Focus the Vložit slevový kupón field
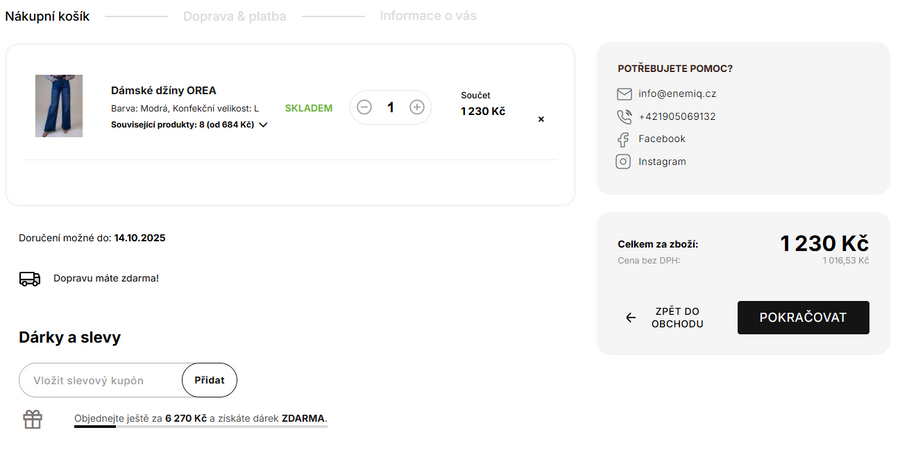This screenshot has width=900, height=450. pos(100,380)
